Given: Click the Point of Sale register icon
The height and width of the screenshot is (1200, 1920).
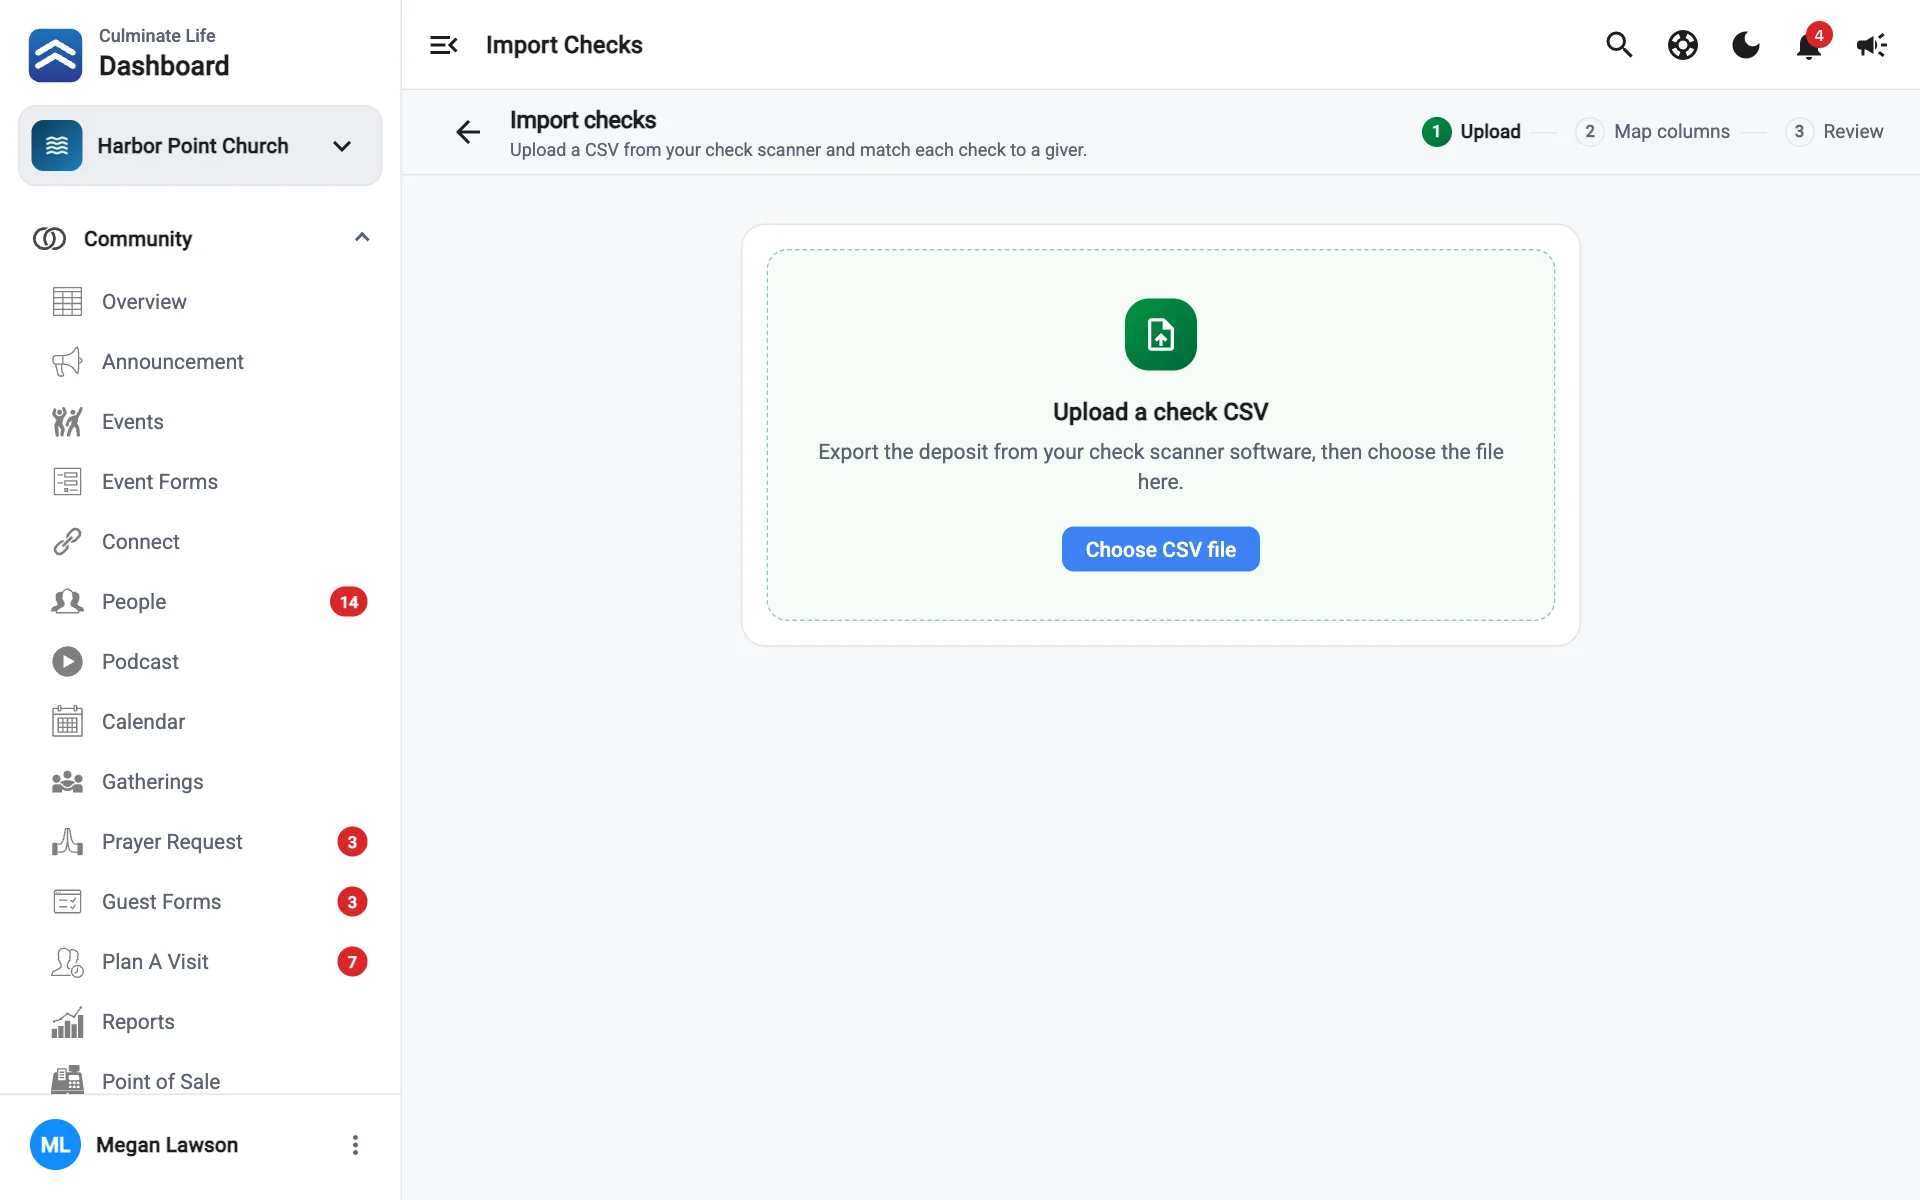Looking at the screenshot, I should point(67,1080).
